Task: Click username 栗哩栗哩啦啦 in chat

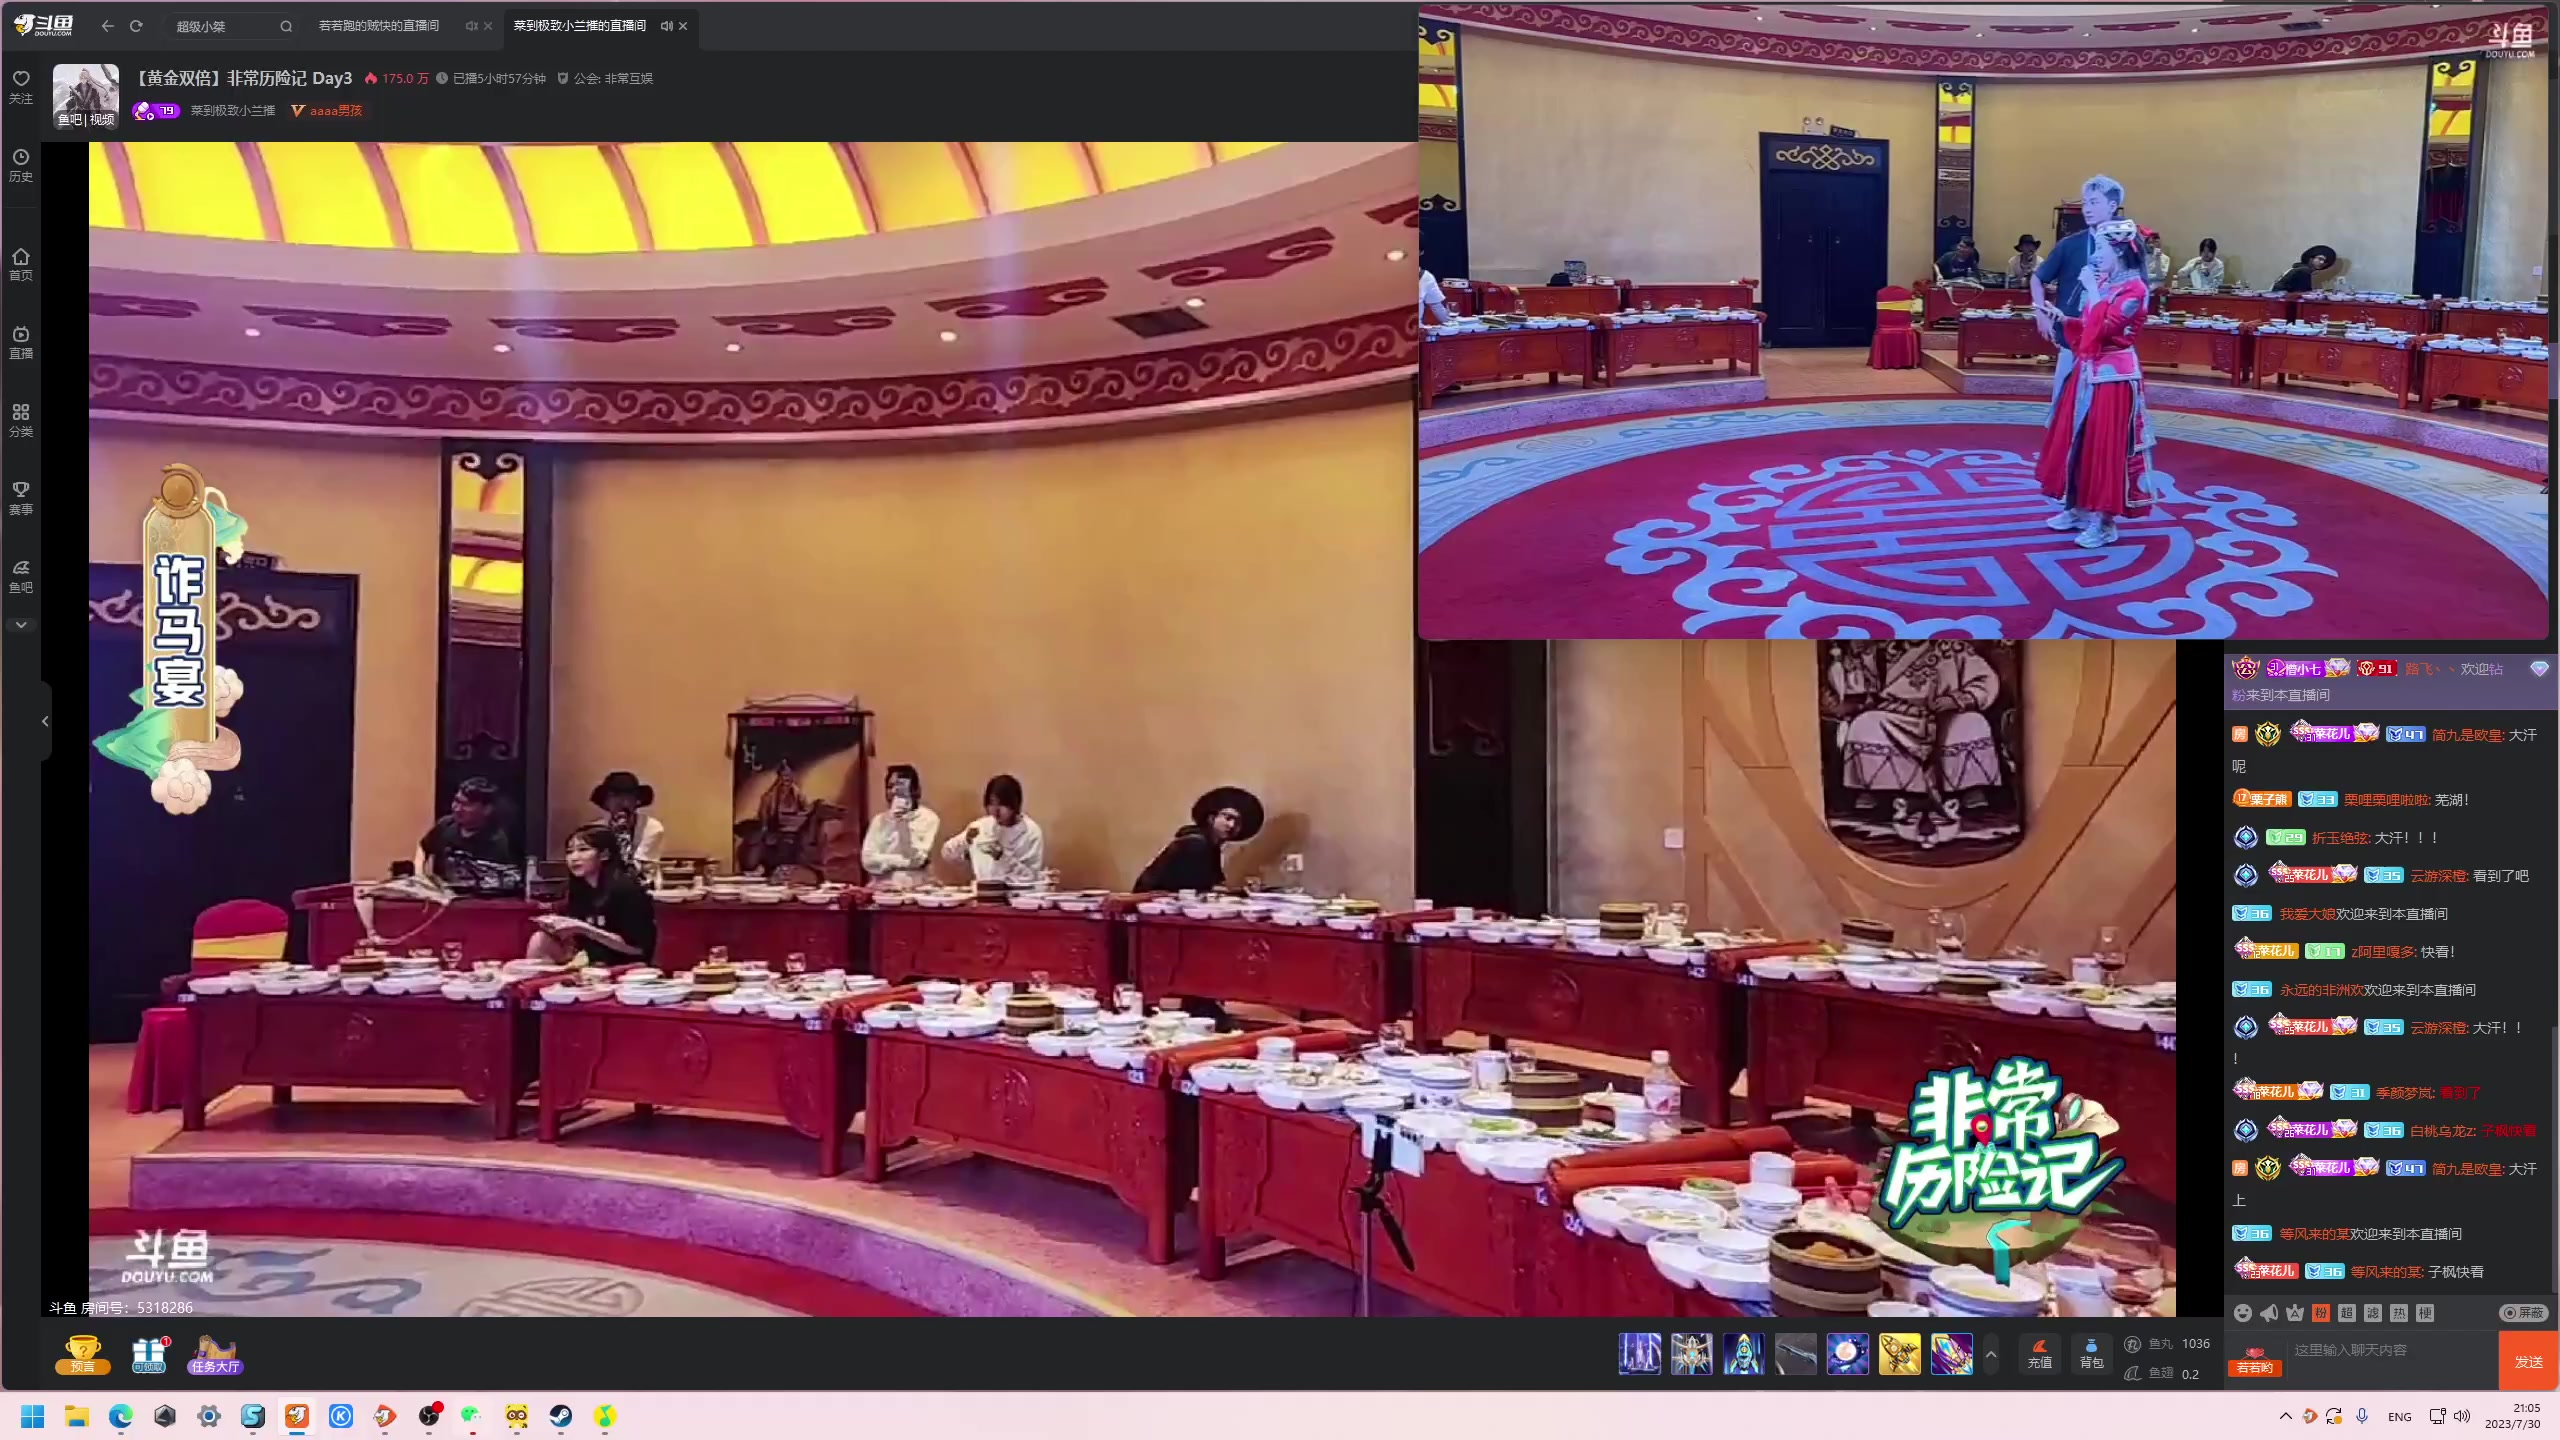Action: 2387,800
